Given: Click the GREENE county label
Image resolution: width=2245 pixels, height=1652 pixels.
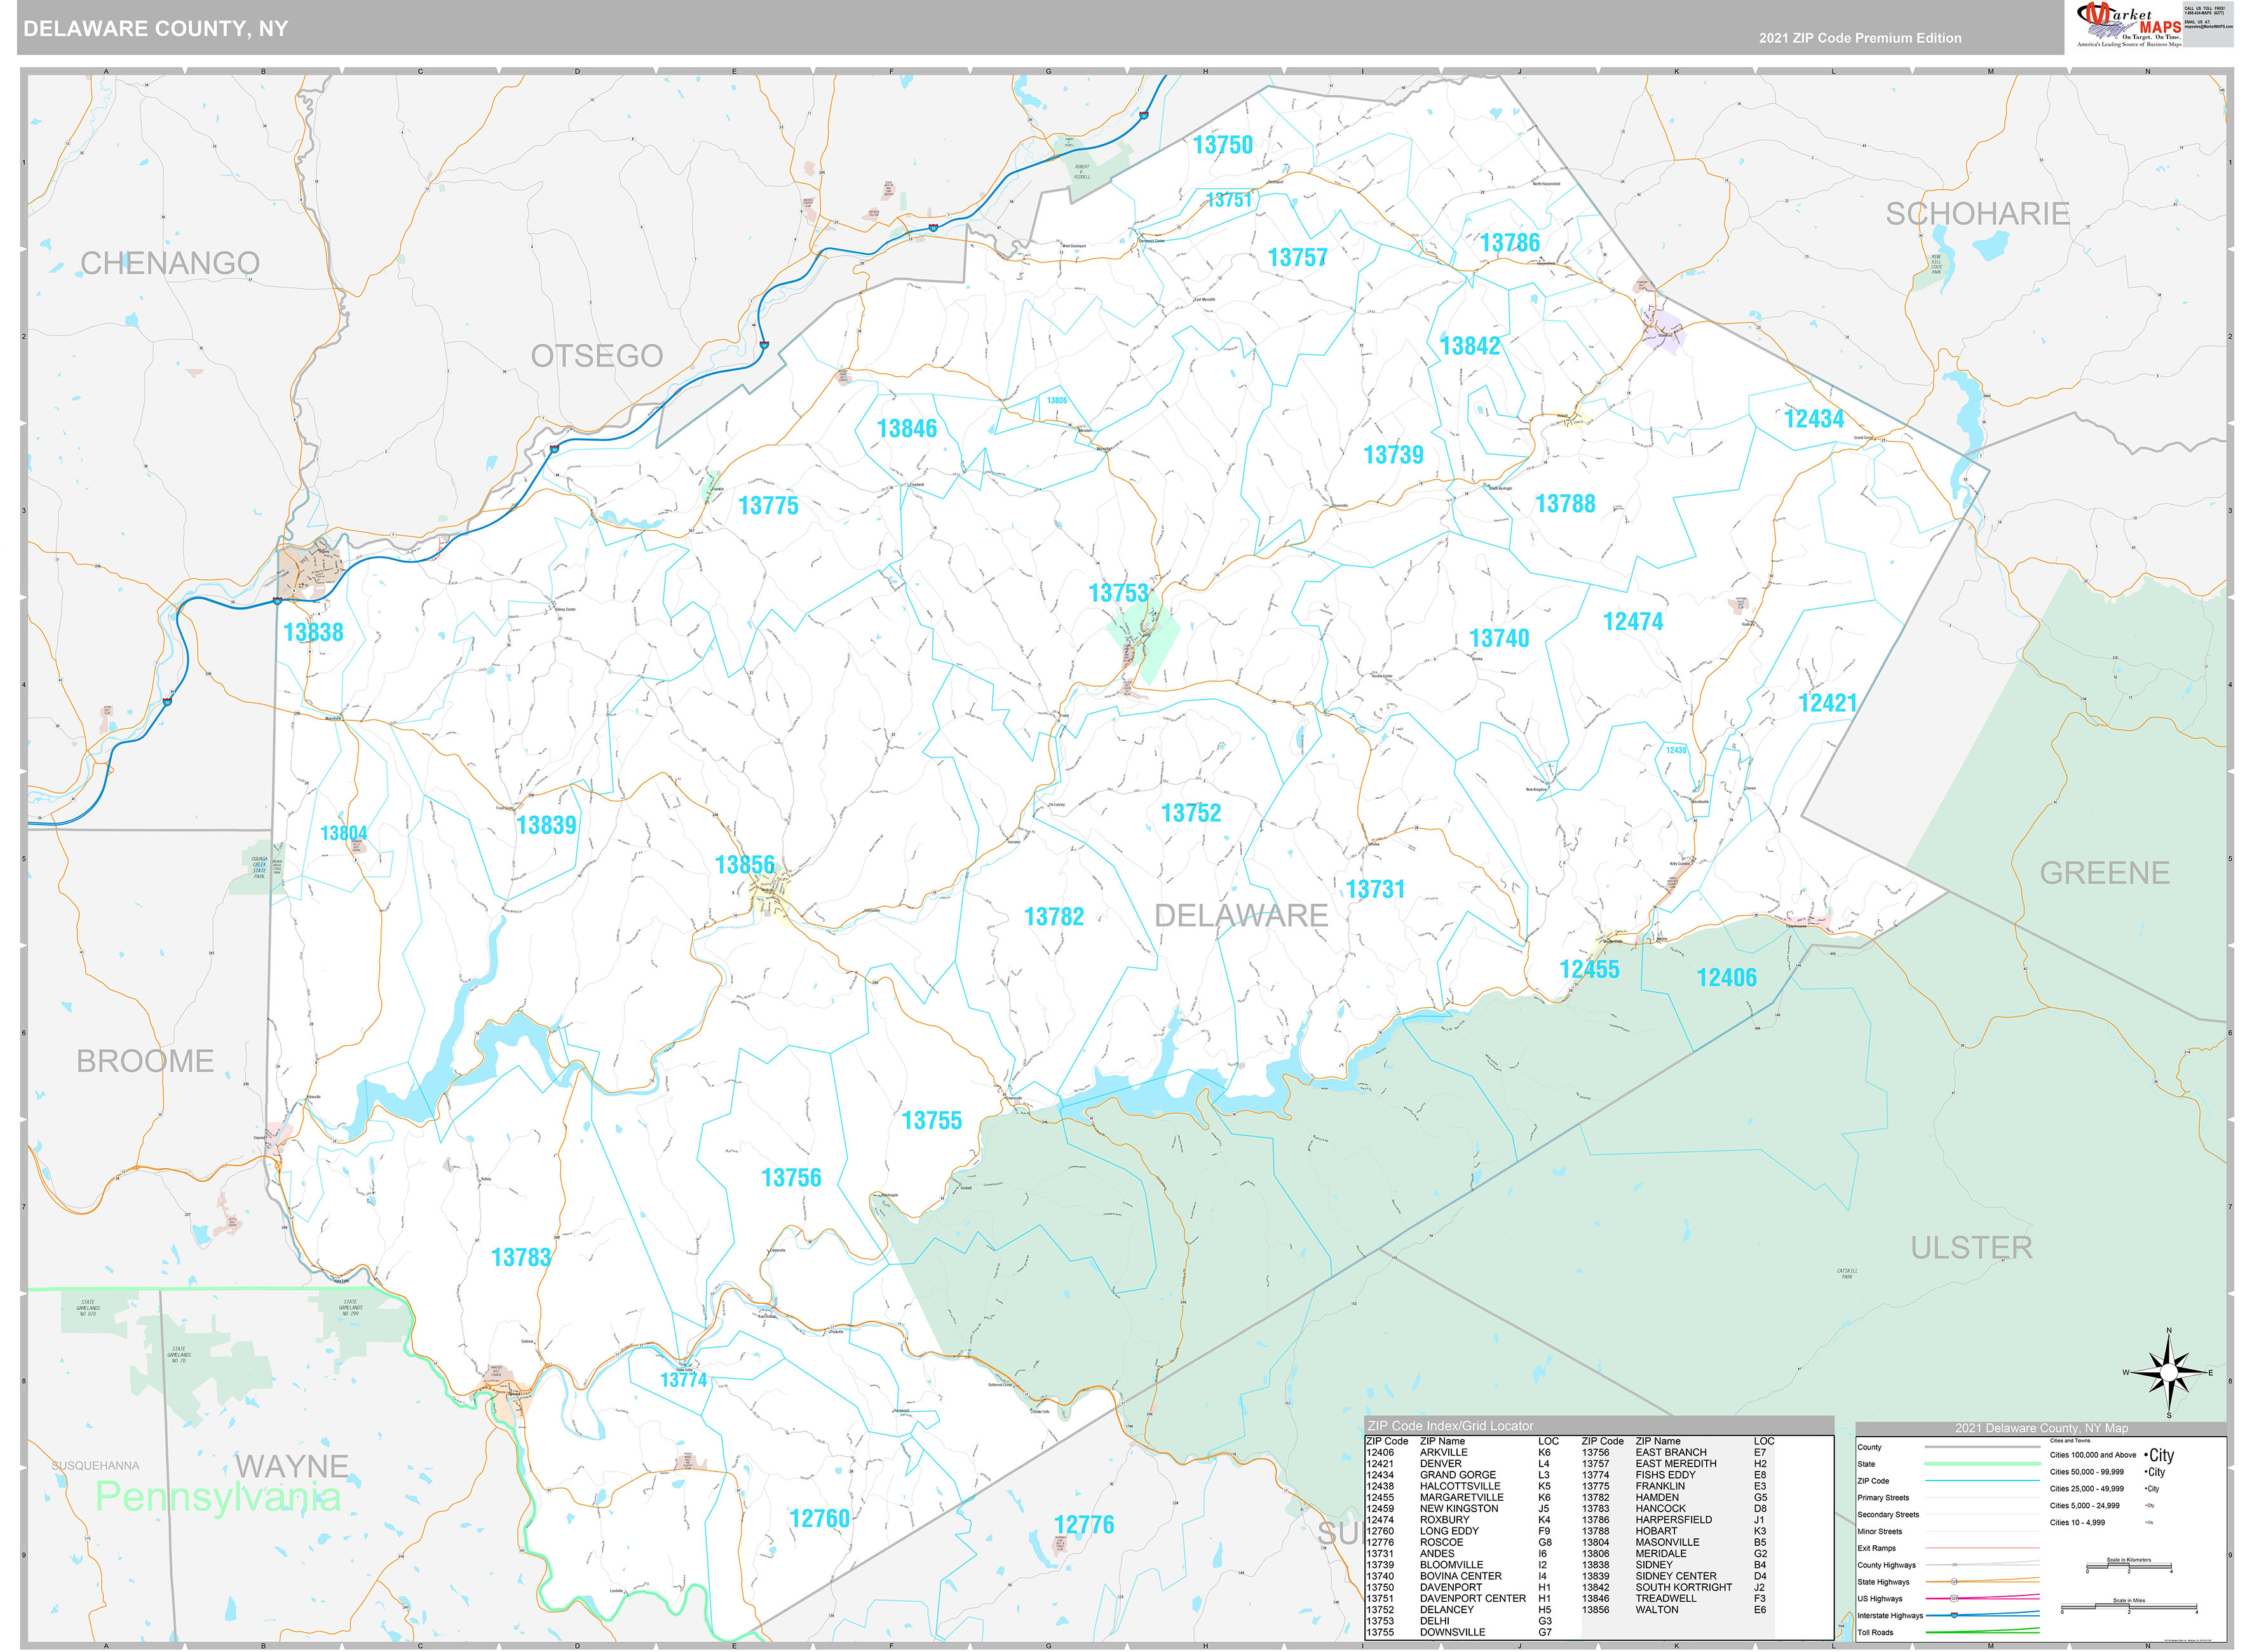Looking at the screenshot, I should tap(2104, 873).
